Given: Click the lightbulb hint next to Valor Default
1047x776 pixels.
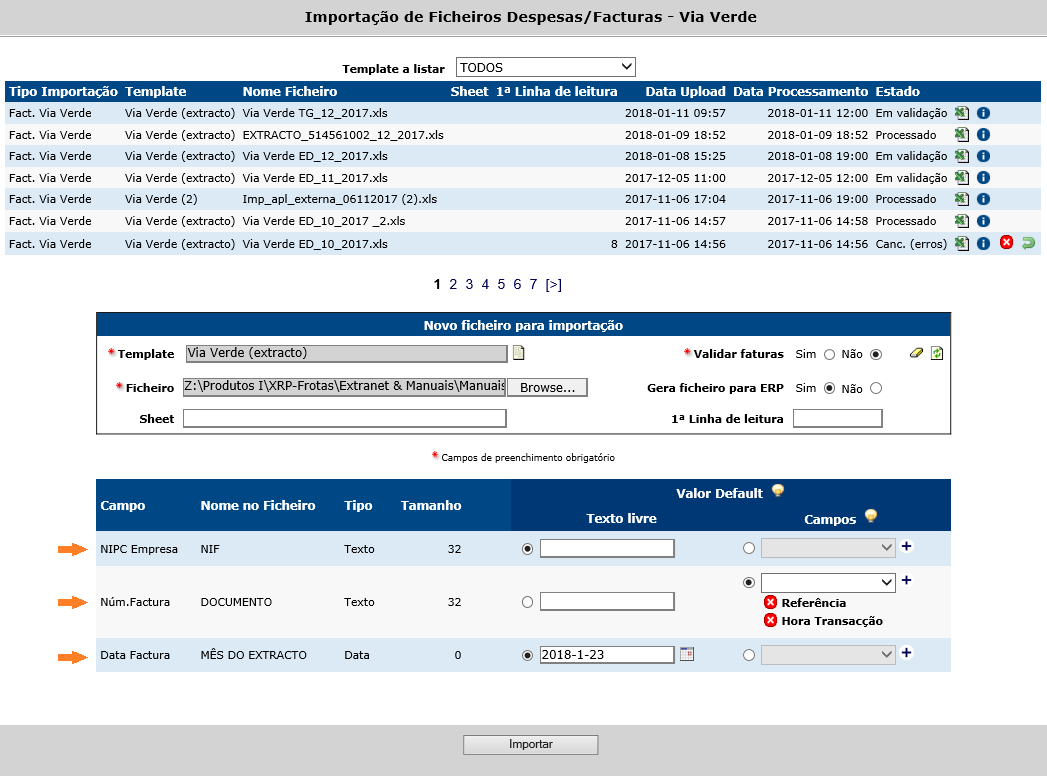Looking at the screenshot, I should 778,491.
